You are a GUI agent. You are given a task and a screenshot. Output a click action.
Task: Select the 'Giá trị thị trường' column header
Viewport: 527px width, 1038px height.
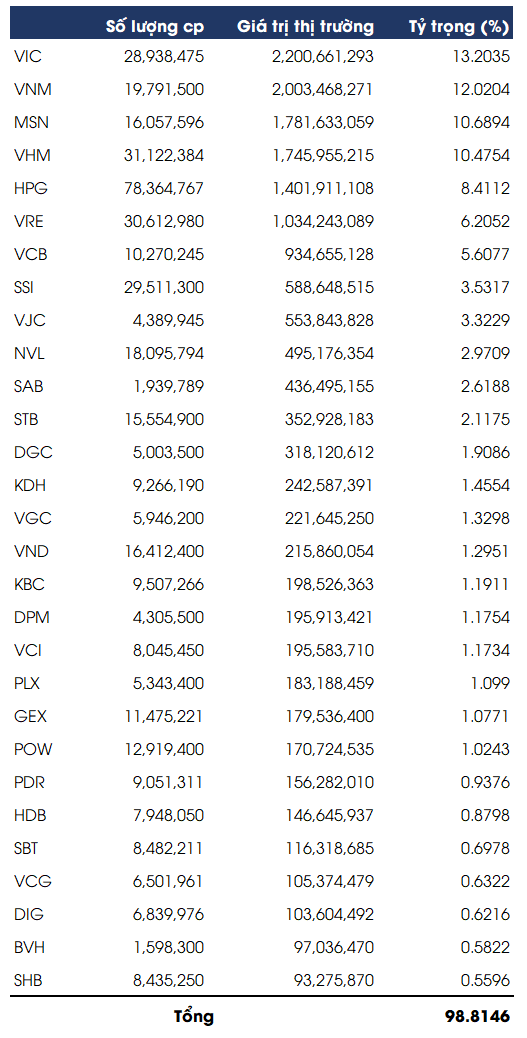point(306,26)
